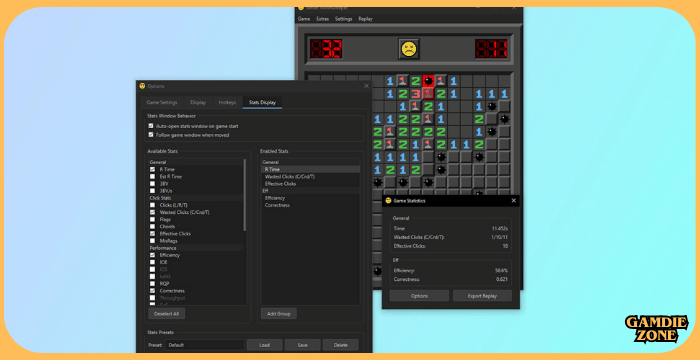Viewport: 700px width, 360px height.
Task: Click the 58.6% efficiency value
Action: tap(501, 271)
